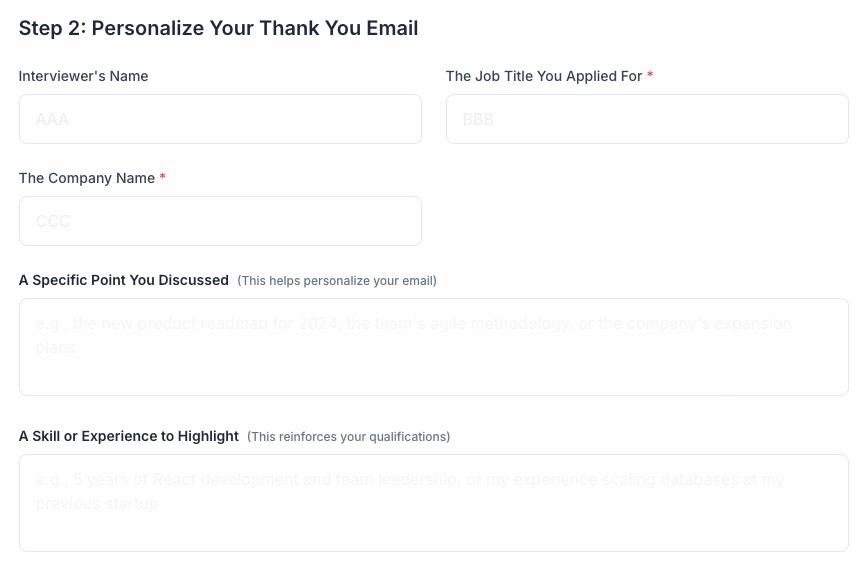The width and height of the screenshot is (861, 572).
Task: Click the Interviewer's Name input field
Action: (x=220, y=119)
